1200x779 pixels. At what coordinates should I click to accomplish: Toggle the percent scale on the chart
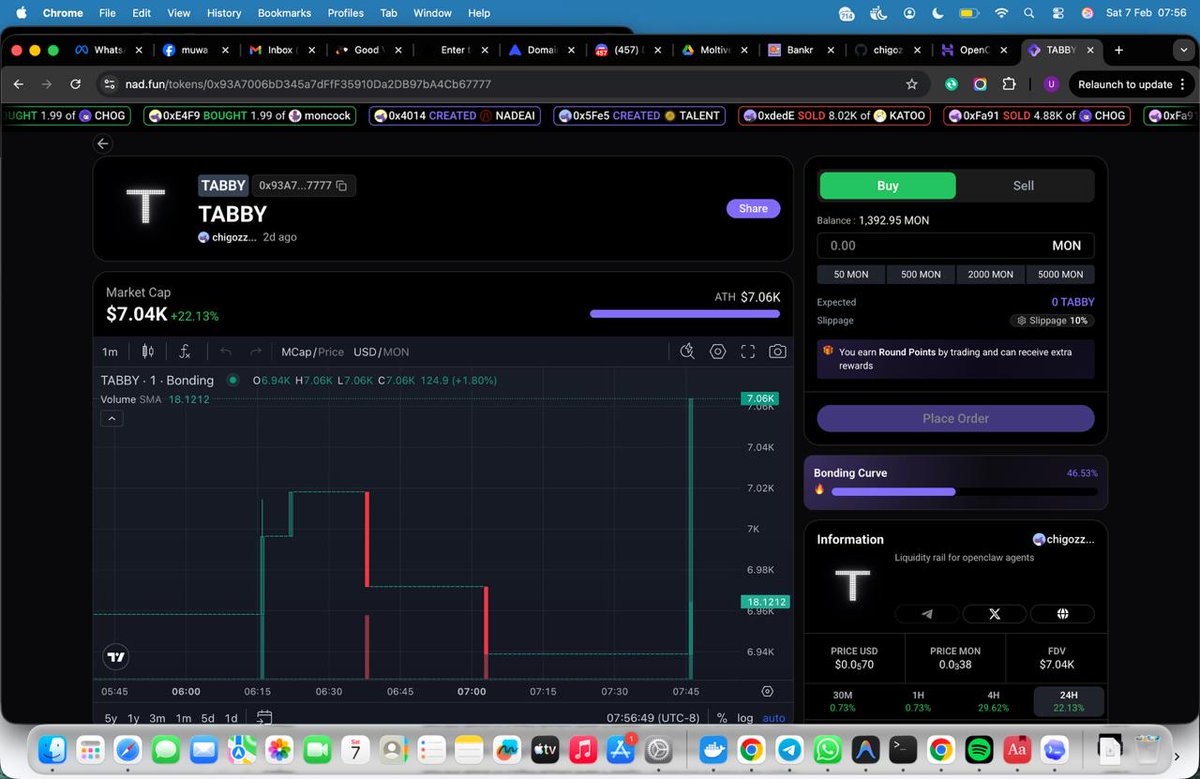click(722, 718)
